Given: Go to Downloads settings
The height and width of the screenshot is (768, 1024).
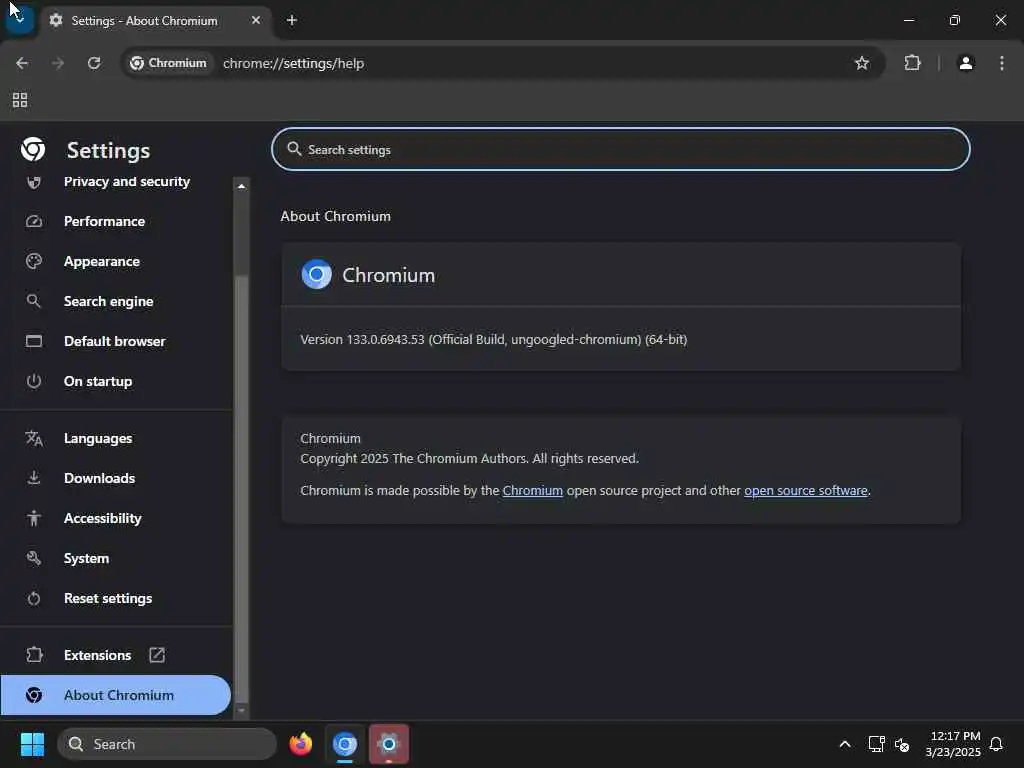Looking at the screenshot, I should 116,478.
